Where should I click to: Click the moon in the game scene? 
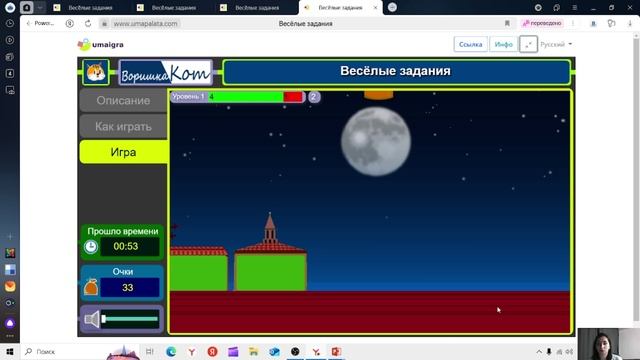coord(376,141)
